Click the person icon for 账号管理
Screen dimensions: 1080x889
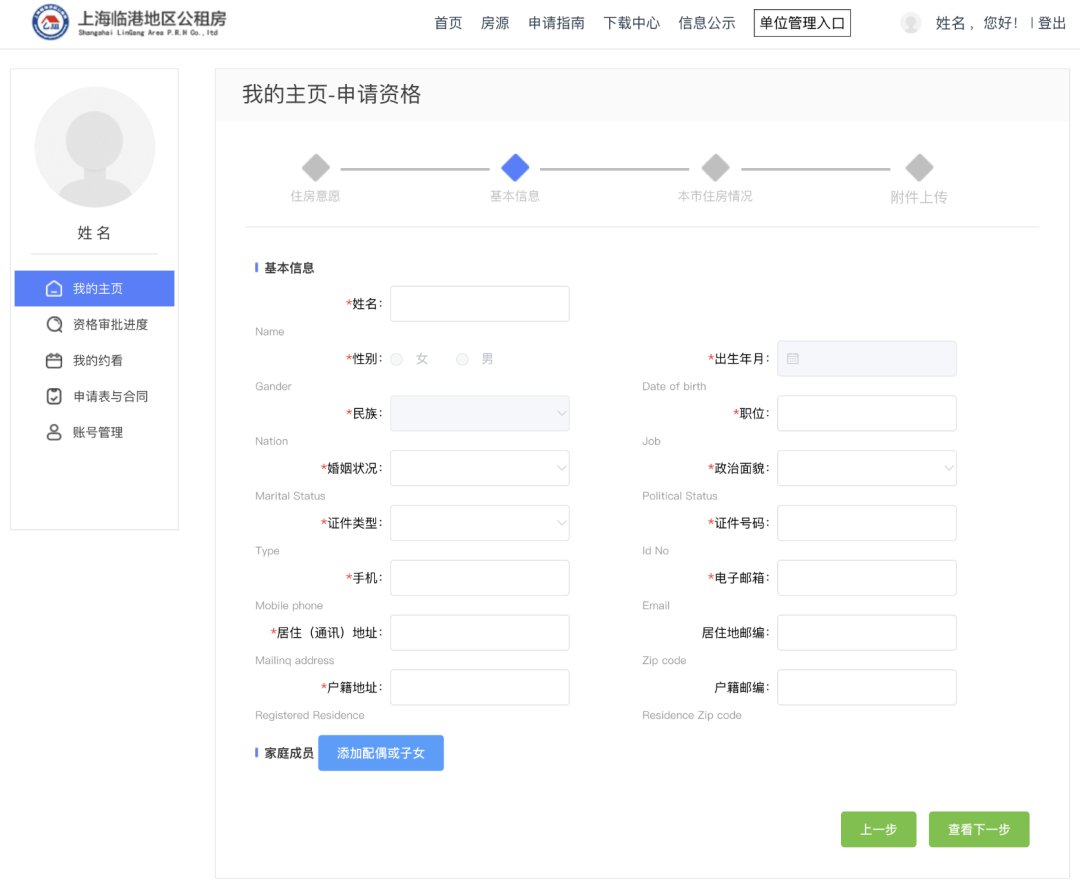[x=55, y=433]
